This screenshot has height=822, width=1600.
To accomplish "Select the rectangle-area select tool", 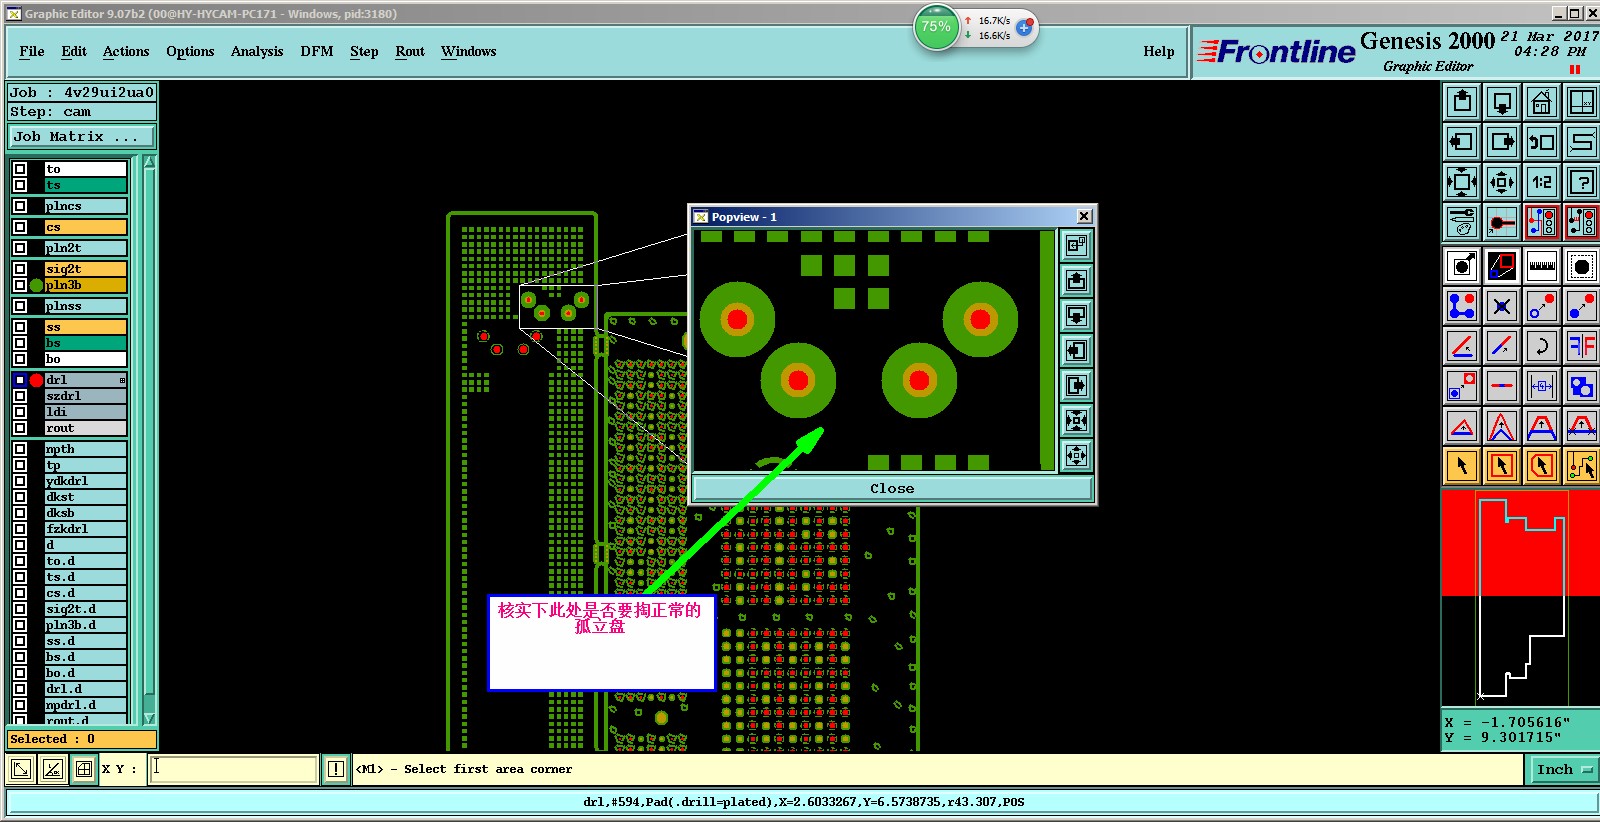I will click(x=1502, y=466).
